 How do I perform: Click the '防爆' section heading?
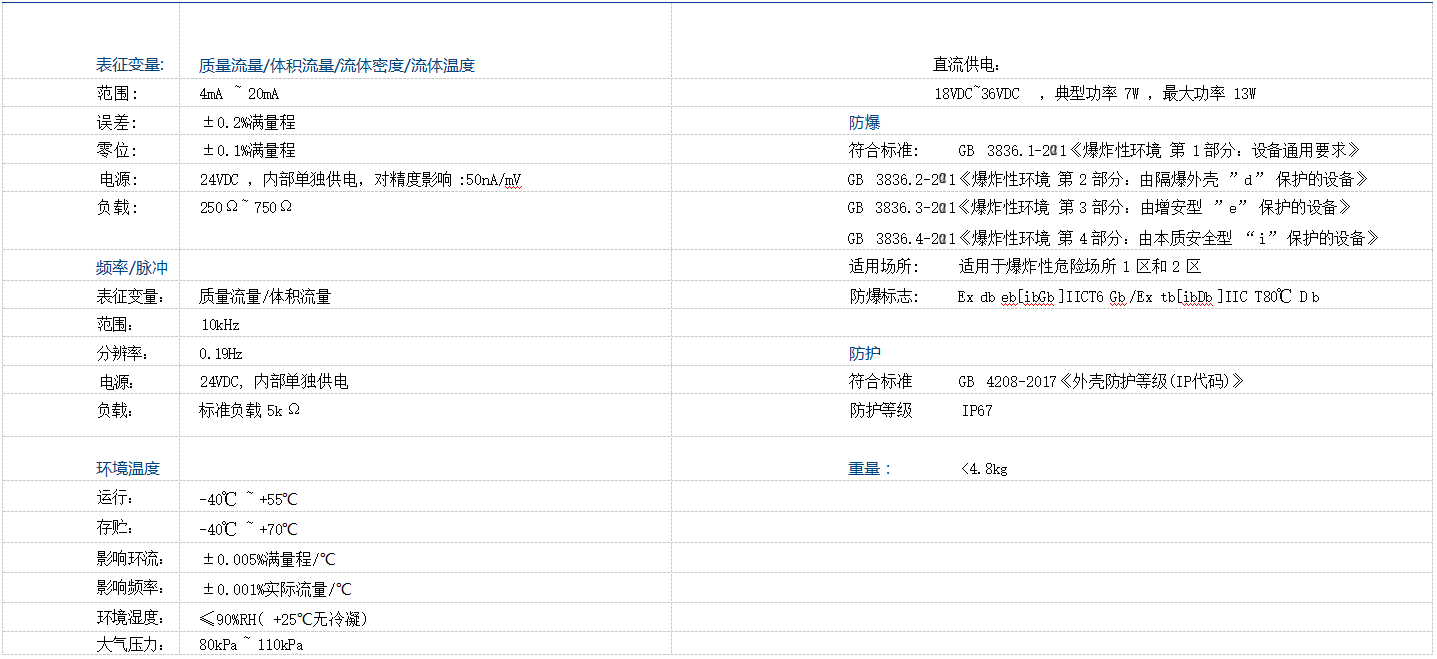pos(864,123)
